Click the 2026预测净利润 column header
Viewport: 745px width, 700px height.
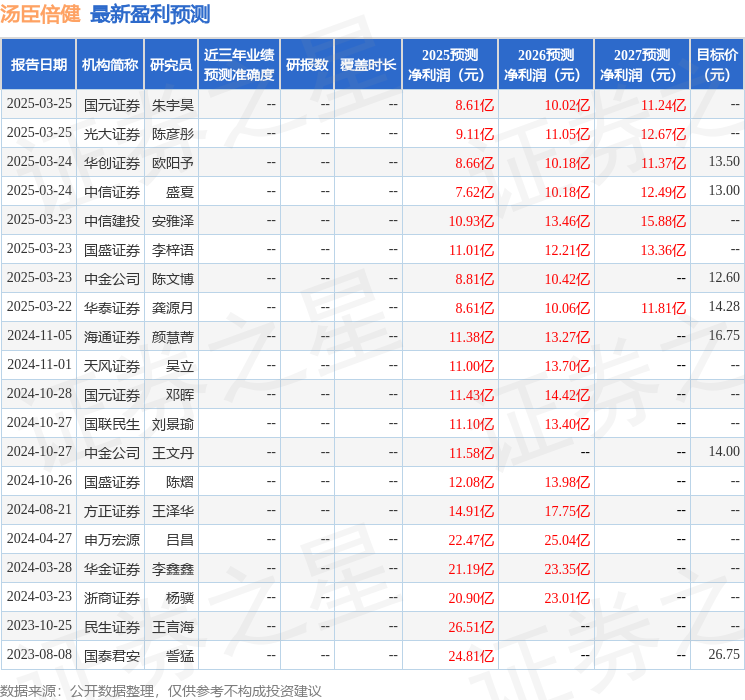point(546,65)
